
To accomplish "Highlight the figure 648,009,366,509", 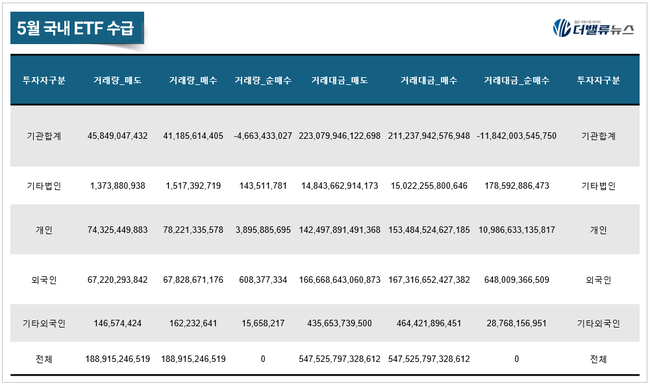I will tap(517, 280).
